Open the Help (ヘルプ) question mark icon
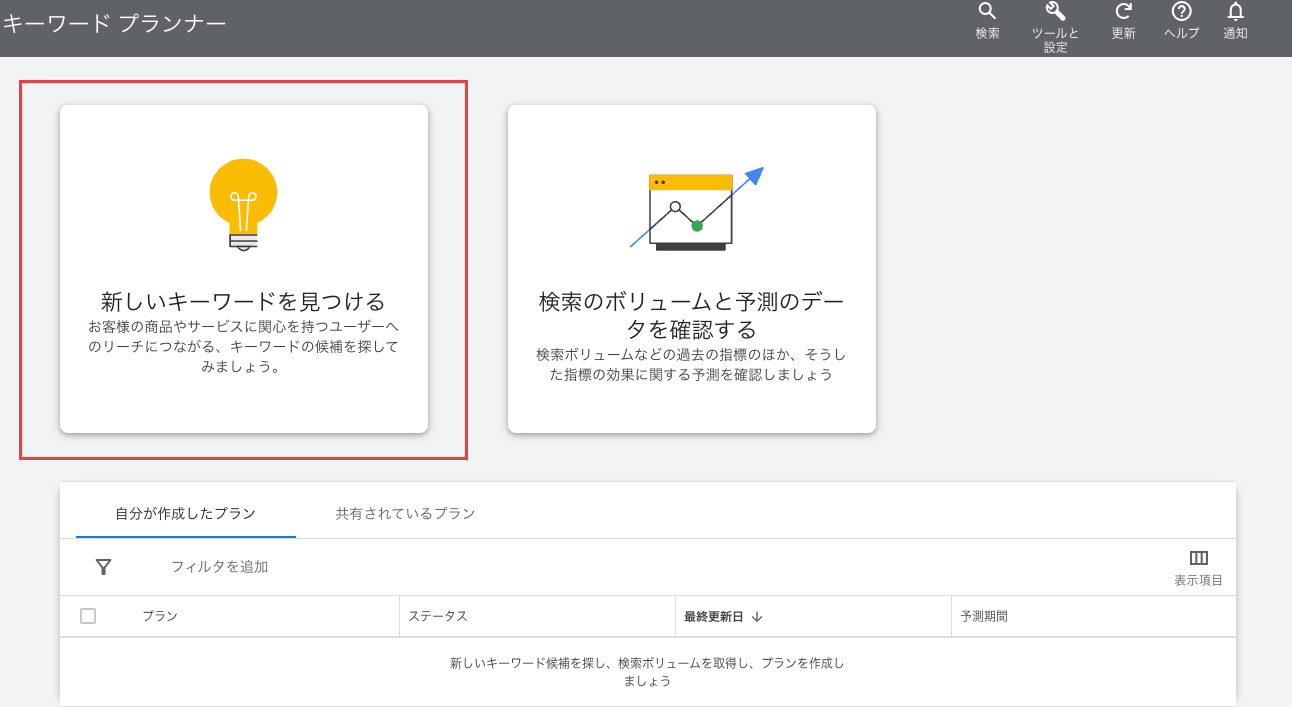Image resolution: width=1292 pixels, height=707 pixels. point(1181,12)
